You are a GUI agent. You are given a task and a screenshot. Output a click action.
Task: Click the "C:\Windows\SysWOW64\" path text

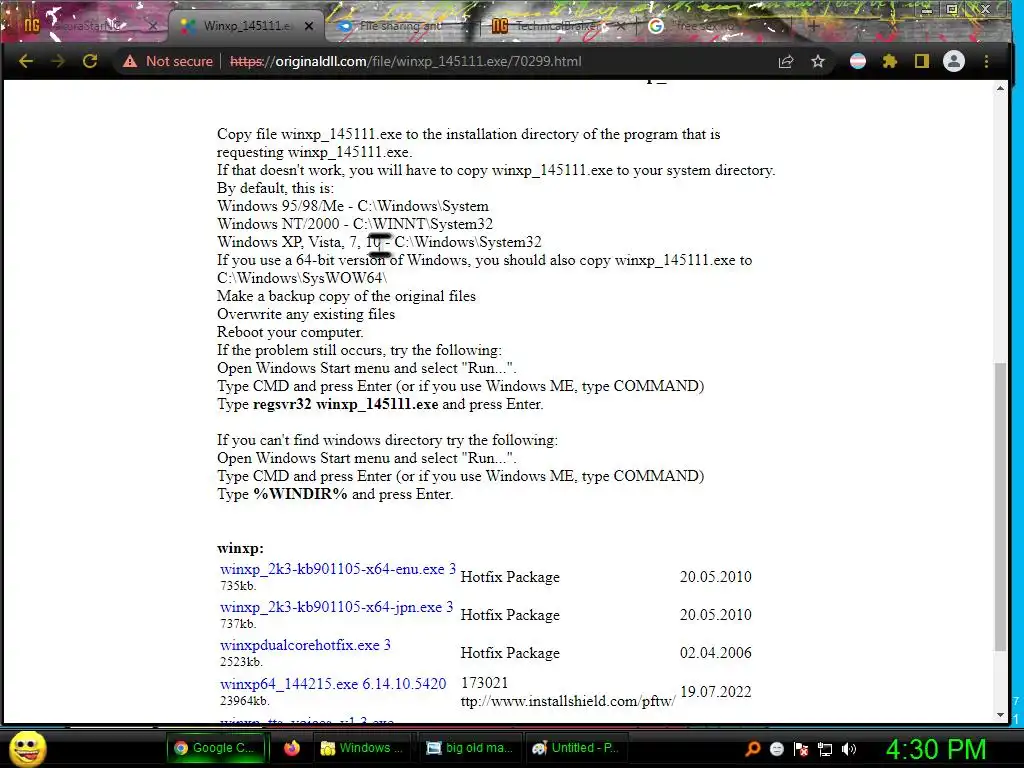[302, 278]
